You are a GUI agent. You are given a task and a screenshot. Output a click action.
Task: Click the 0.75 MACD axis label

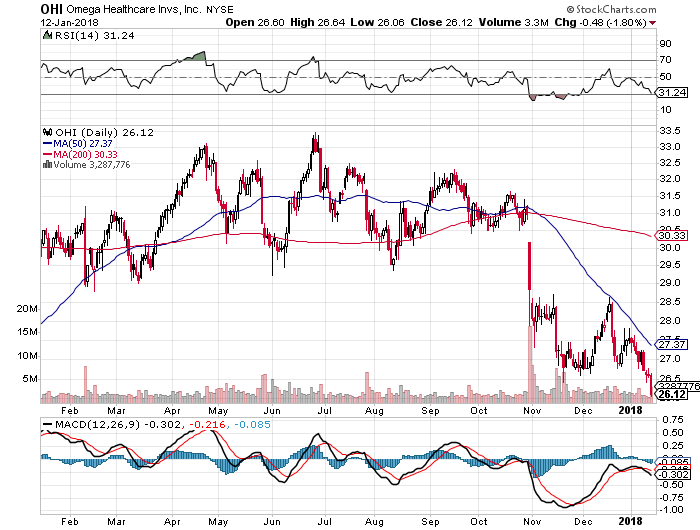coord(672,420)
